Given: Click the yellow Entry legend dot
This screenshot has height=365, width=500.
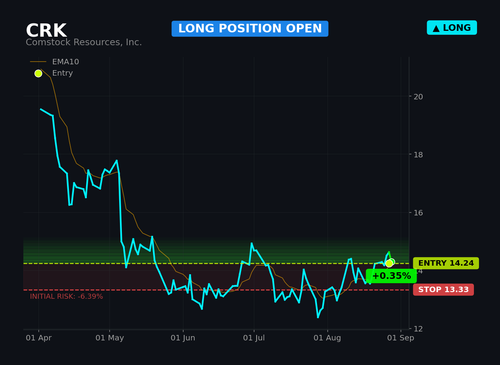Looking at the screenshot, I should tap(38, 73).
